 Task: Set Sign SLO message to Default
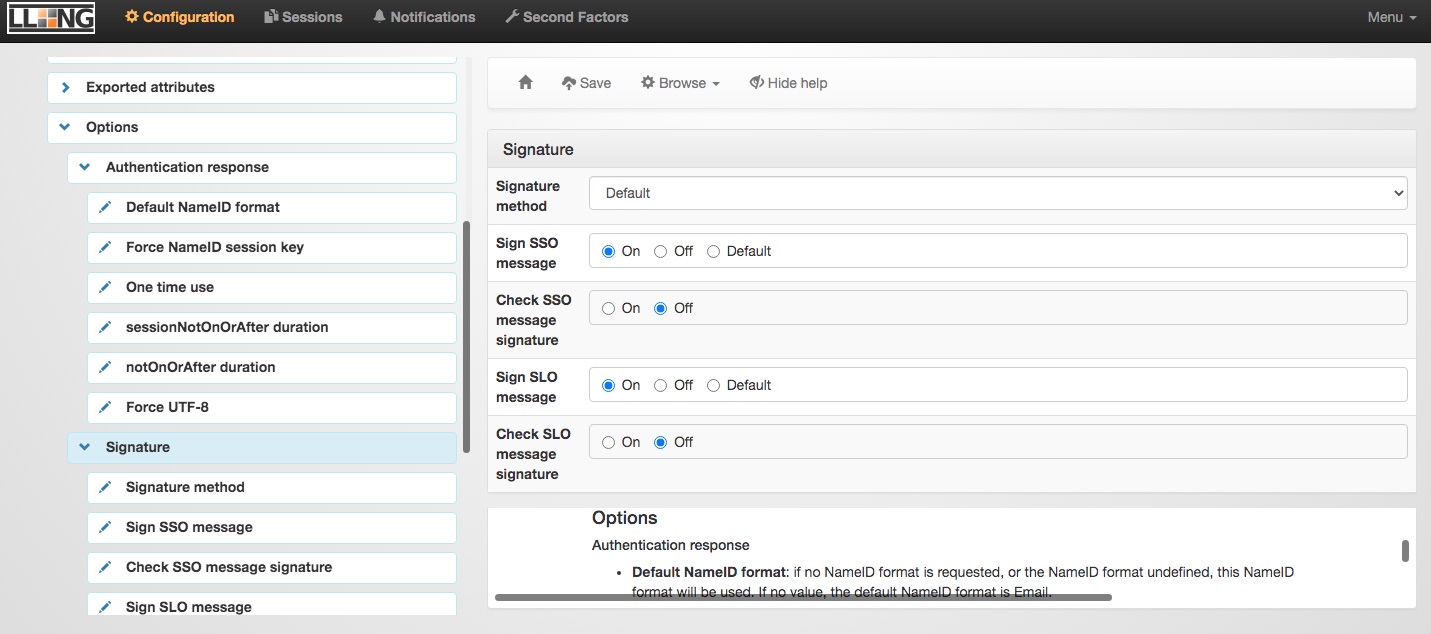pos(714,385)
